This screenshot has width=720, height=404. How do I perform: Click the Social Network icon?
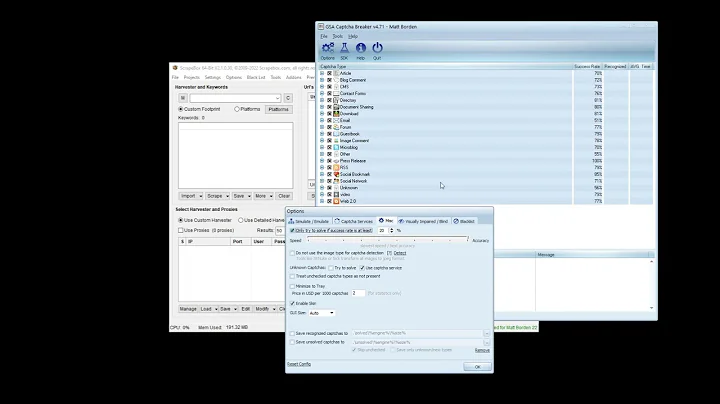pyautogui.click(x=336, y=181)
